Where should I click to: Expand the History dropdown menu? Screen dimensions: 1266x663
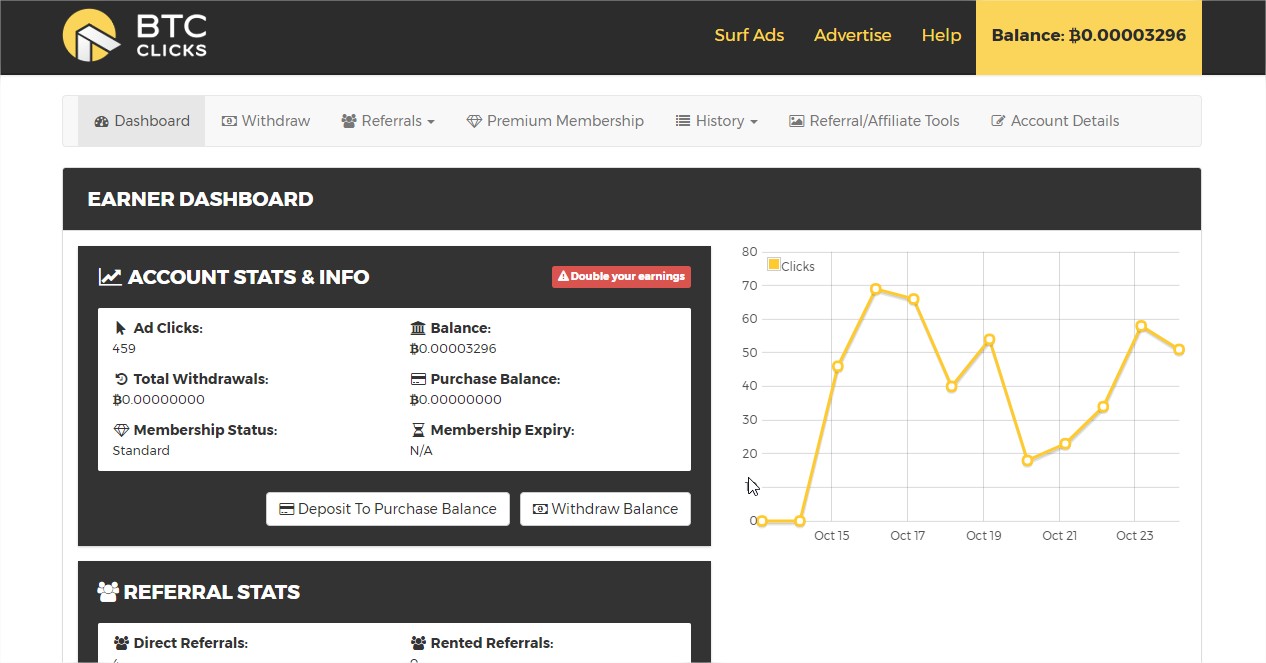tap(717, 121)
